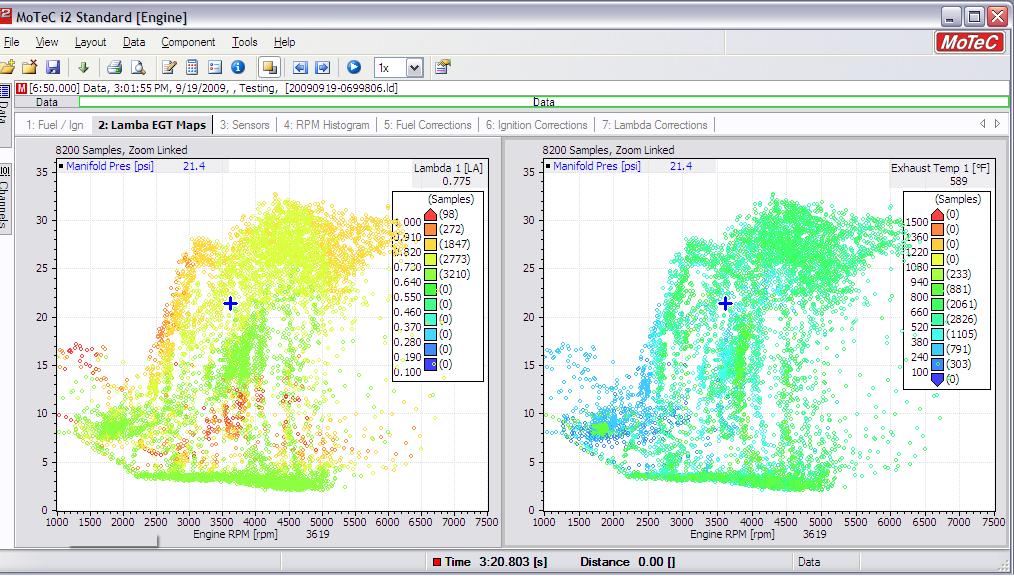
Task: Open the File menu
Action: coord(12,42)
